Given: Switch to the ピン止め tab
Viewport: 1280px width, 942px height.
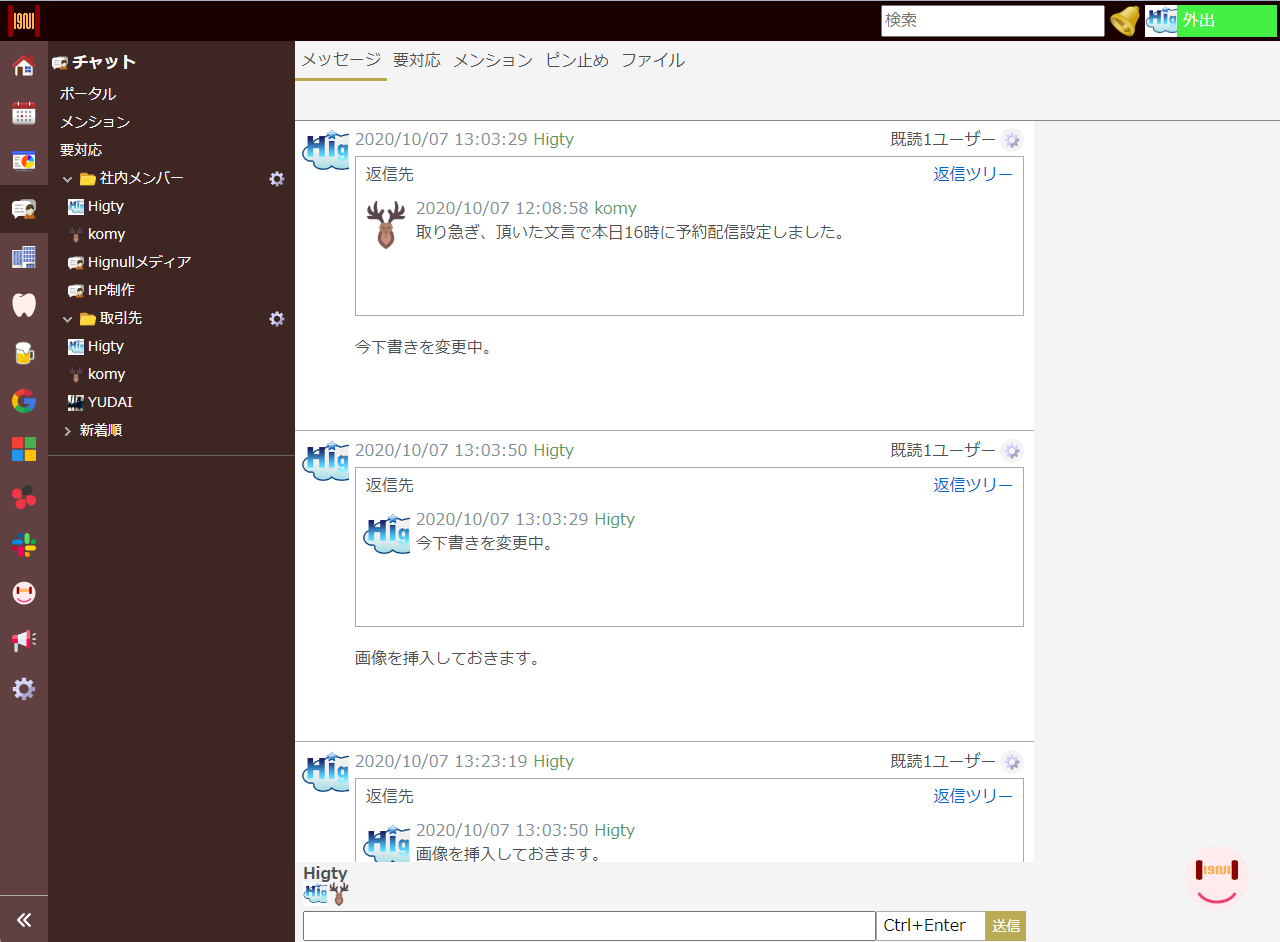Looking at the screenshot, I should (577, 60).
